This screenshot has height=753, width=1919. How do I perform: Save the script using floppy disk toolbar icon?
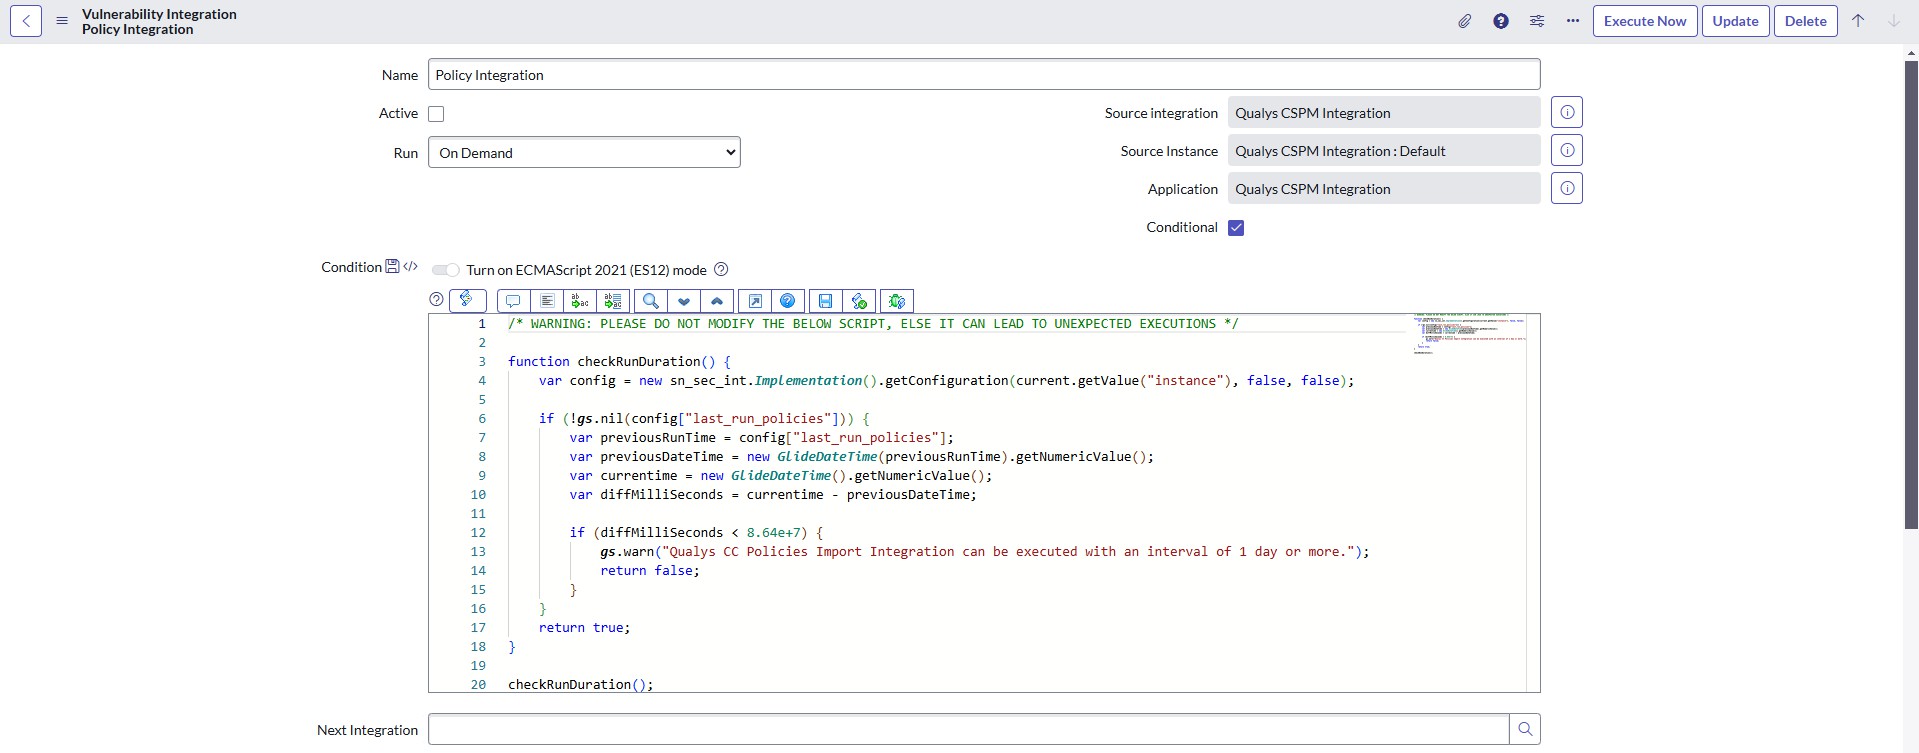coord(825,301)
